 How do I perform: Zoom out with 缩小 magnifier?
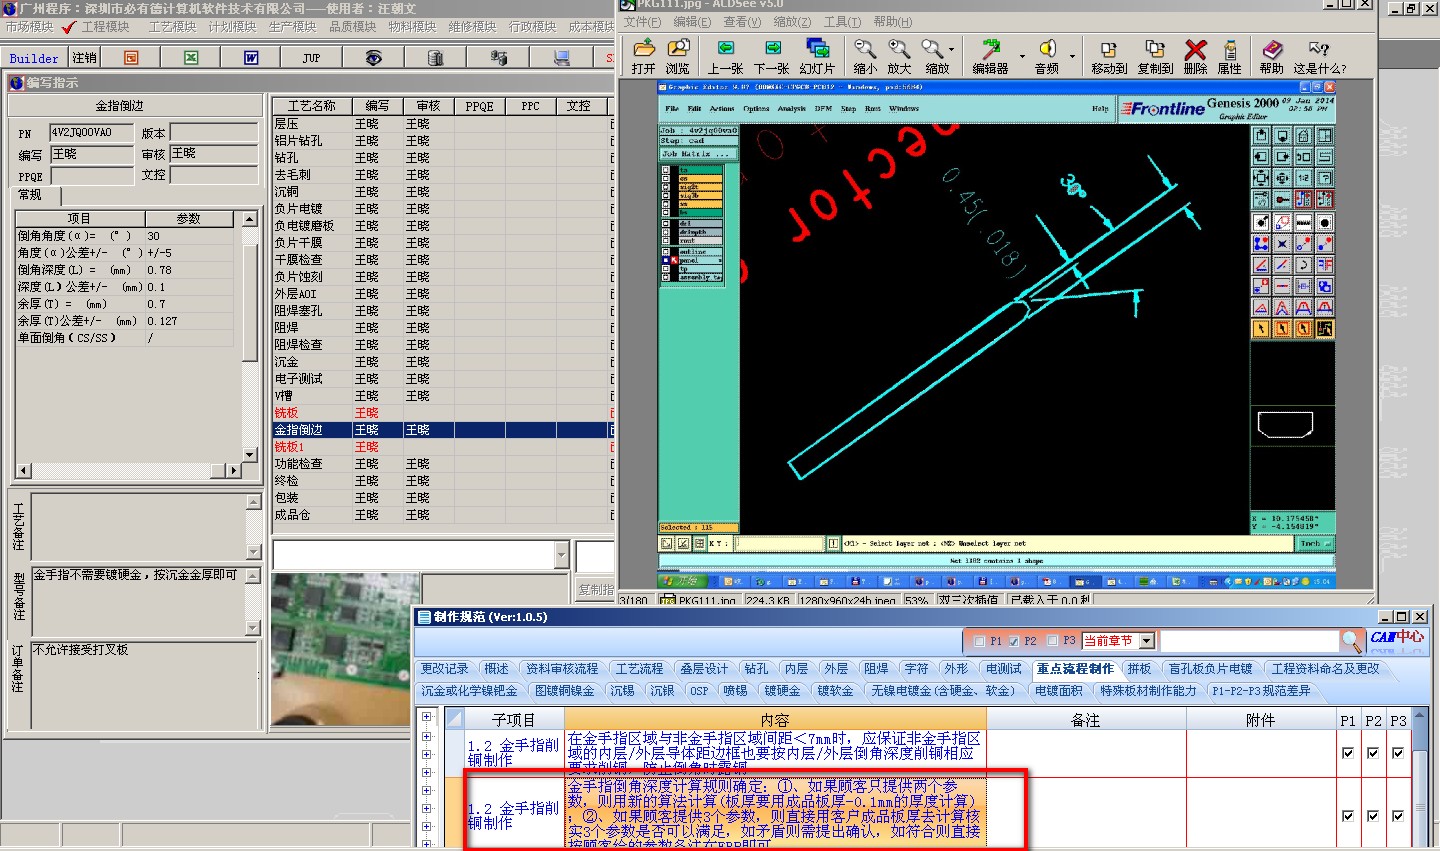[x=865, y=57]
